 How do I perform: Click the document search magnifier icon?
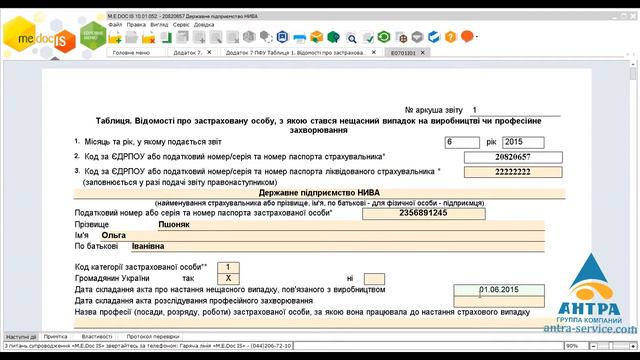pos(351,38)
